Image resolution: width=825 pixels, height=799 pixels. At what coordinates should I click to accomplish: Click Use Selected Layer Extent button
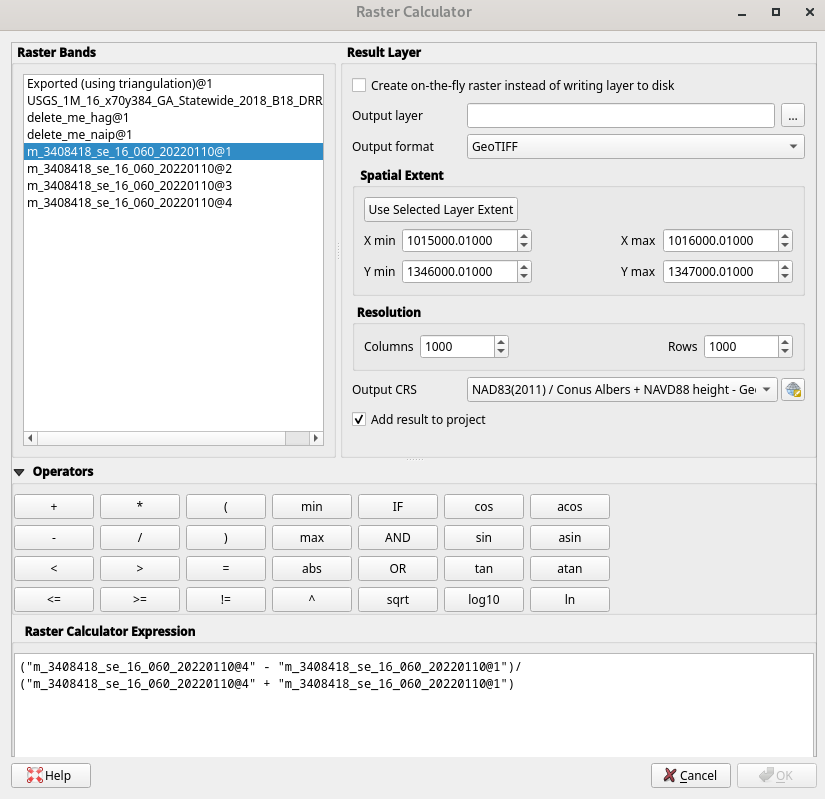440,209
